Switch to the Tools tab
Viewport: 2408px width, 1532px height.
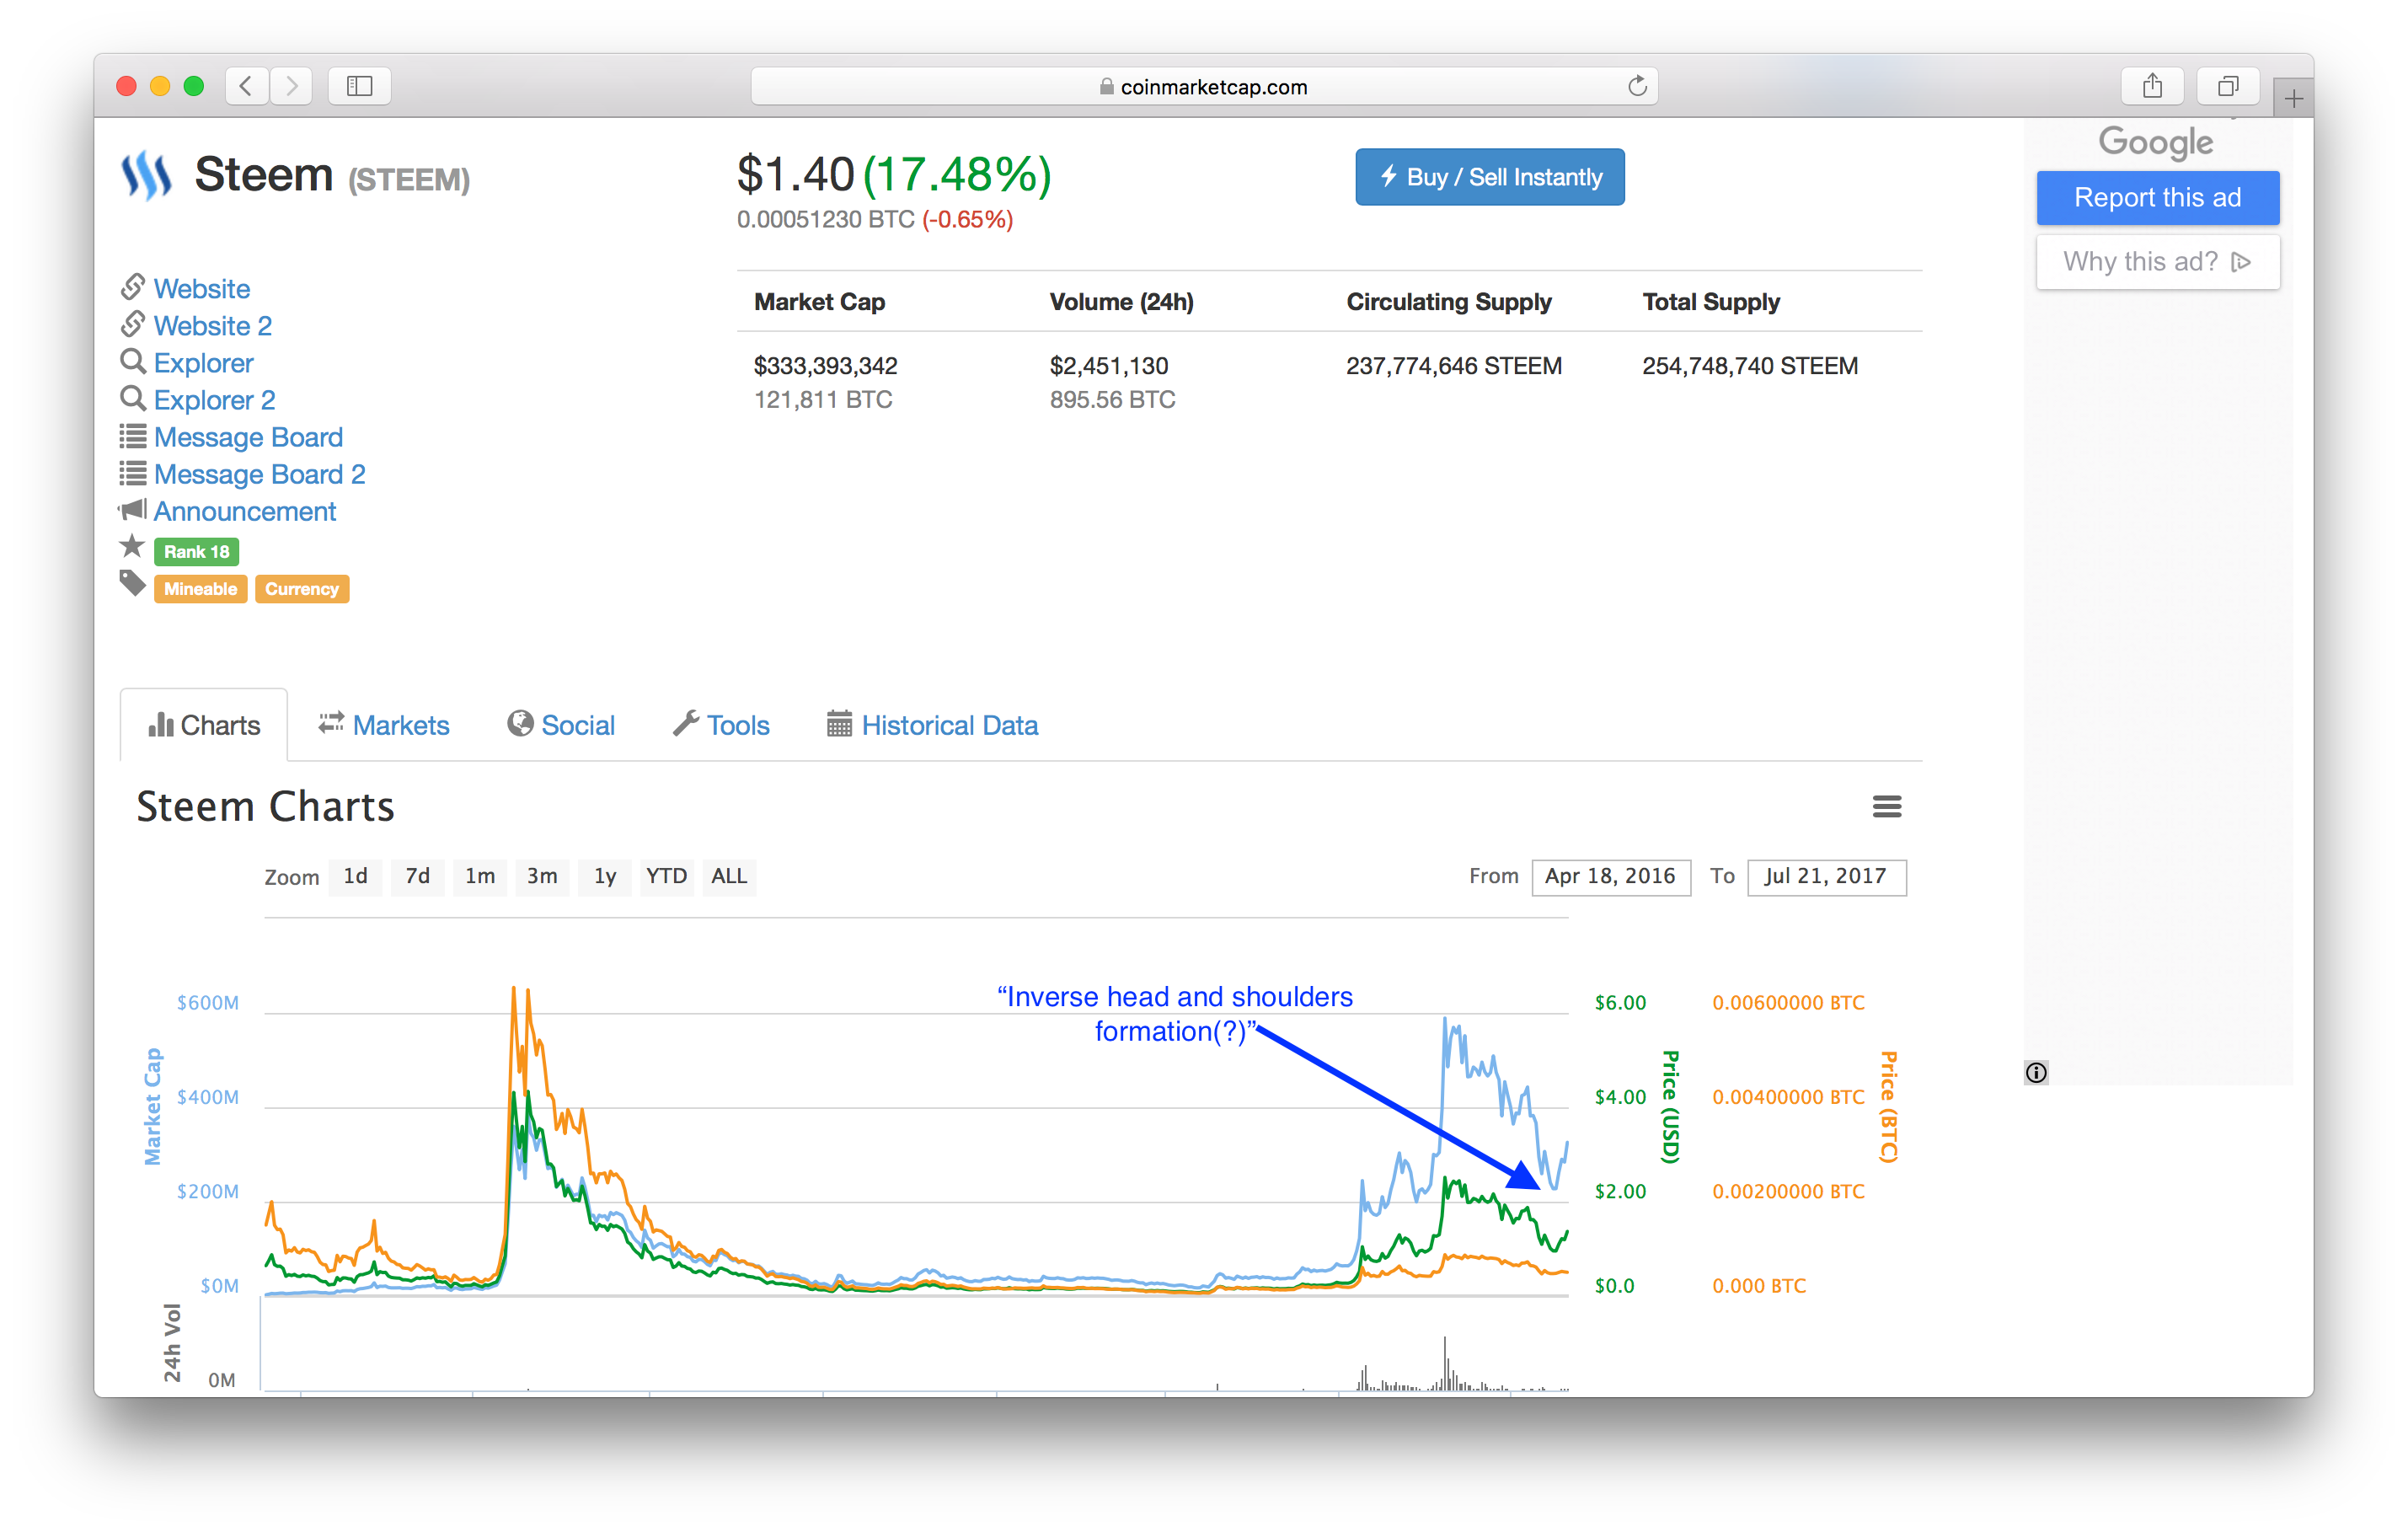(x=721, y=724)
